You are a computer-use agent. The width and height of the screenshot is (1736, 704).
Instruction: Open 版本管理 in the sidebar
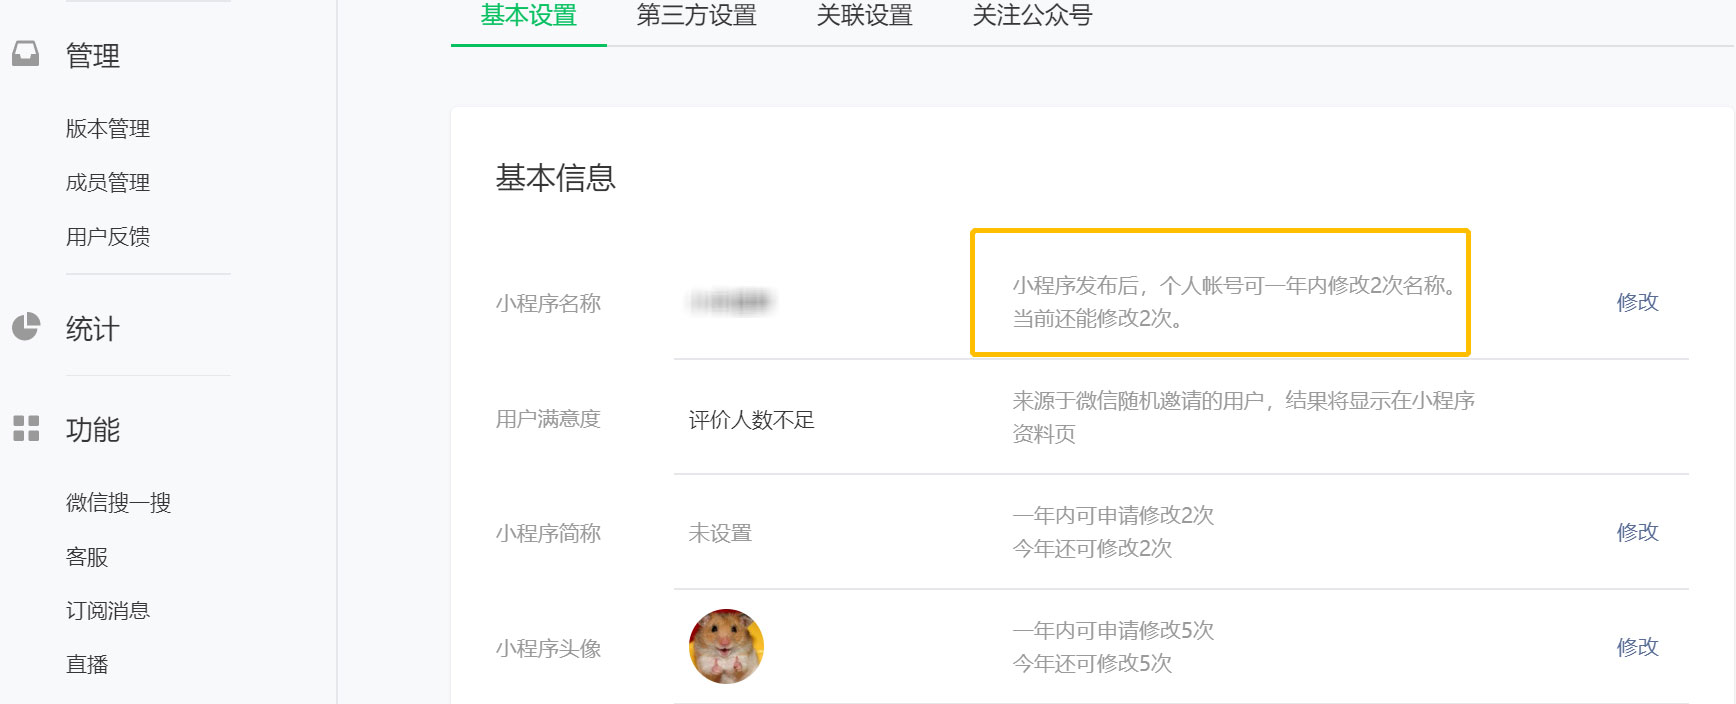[107, 128]
